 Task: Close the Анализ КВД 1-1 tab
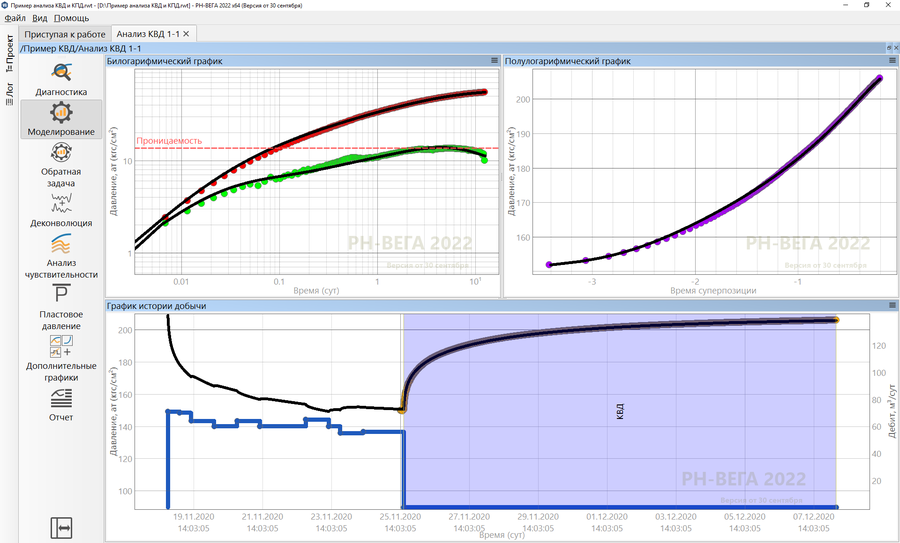[186, 34]
